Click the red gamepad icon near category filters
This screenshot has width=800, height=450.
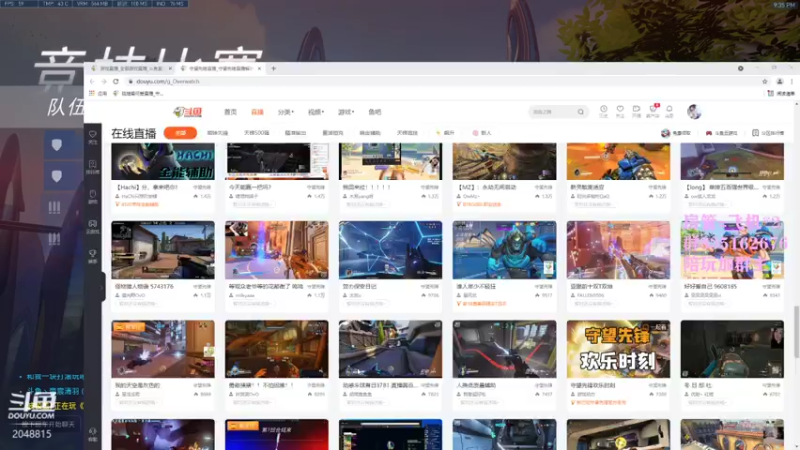coord(709,133)
